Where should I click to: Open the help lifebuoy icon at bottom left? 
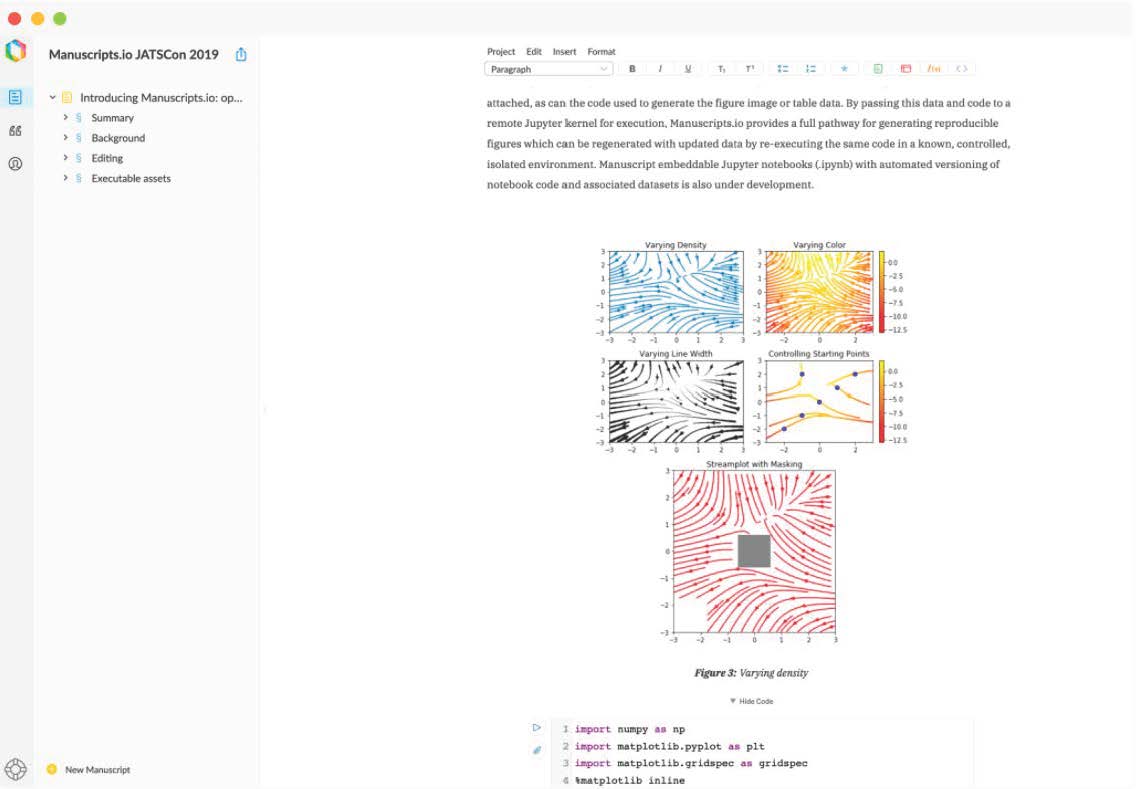click(x=15, y=769)
